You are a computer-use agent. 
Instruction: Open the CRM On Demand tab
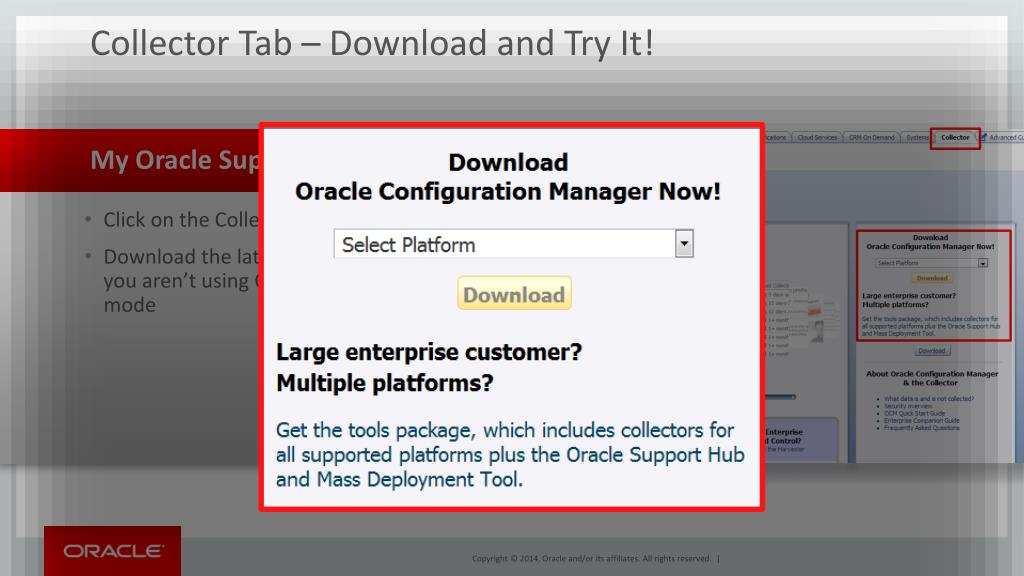871,137
